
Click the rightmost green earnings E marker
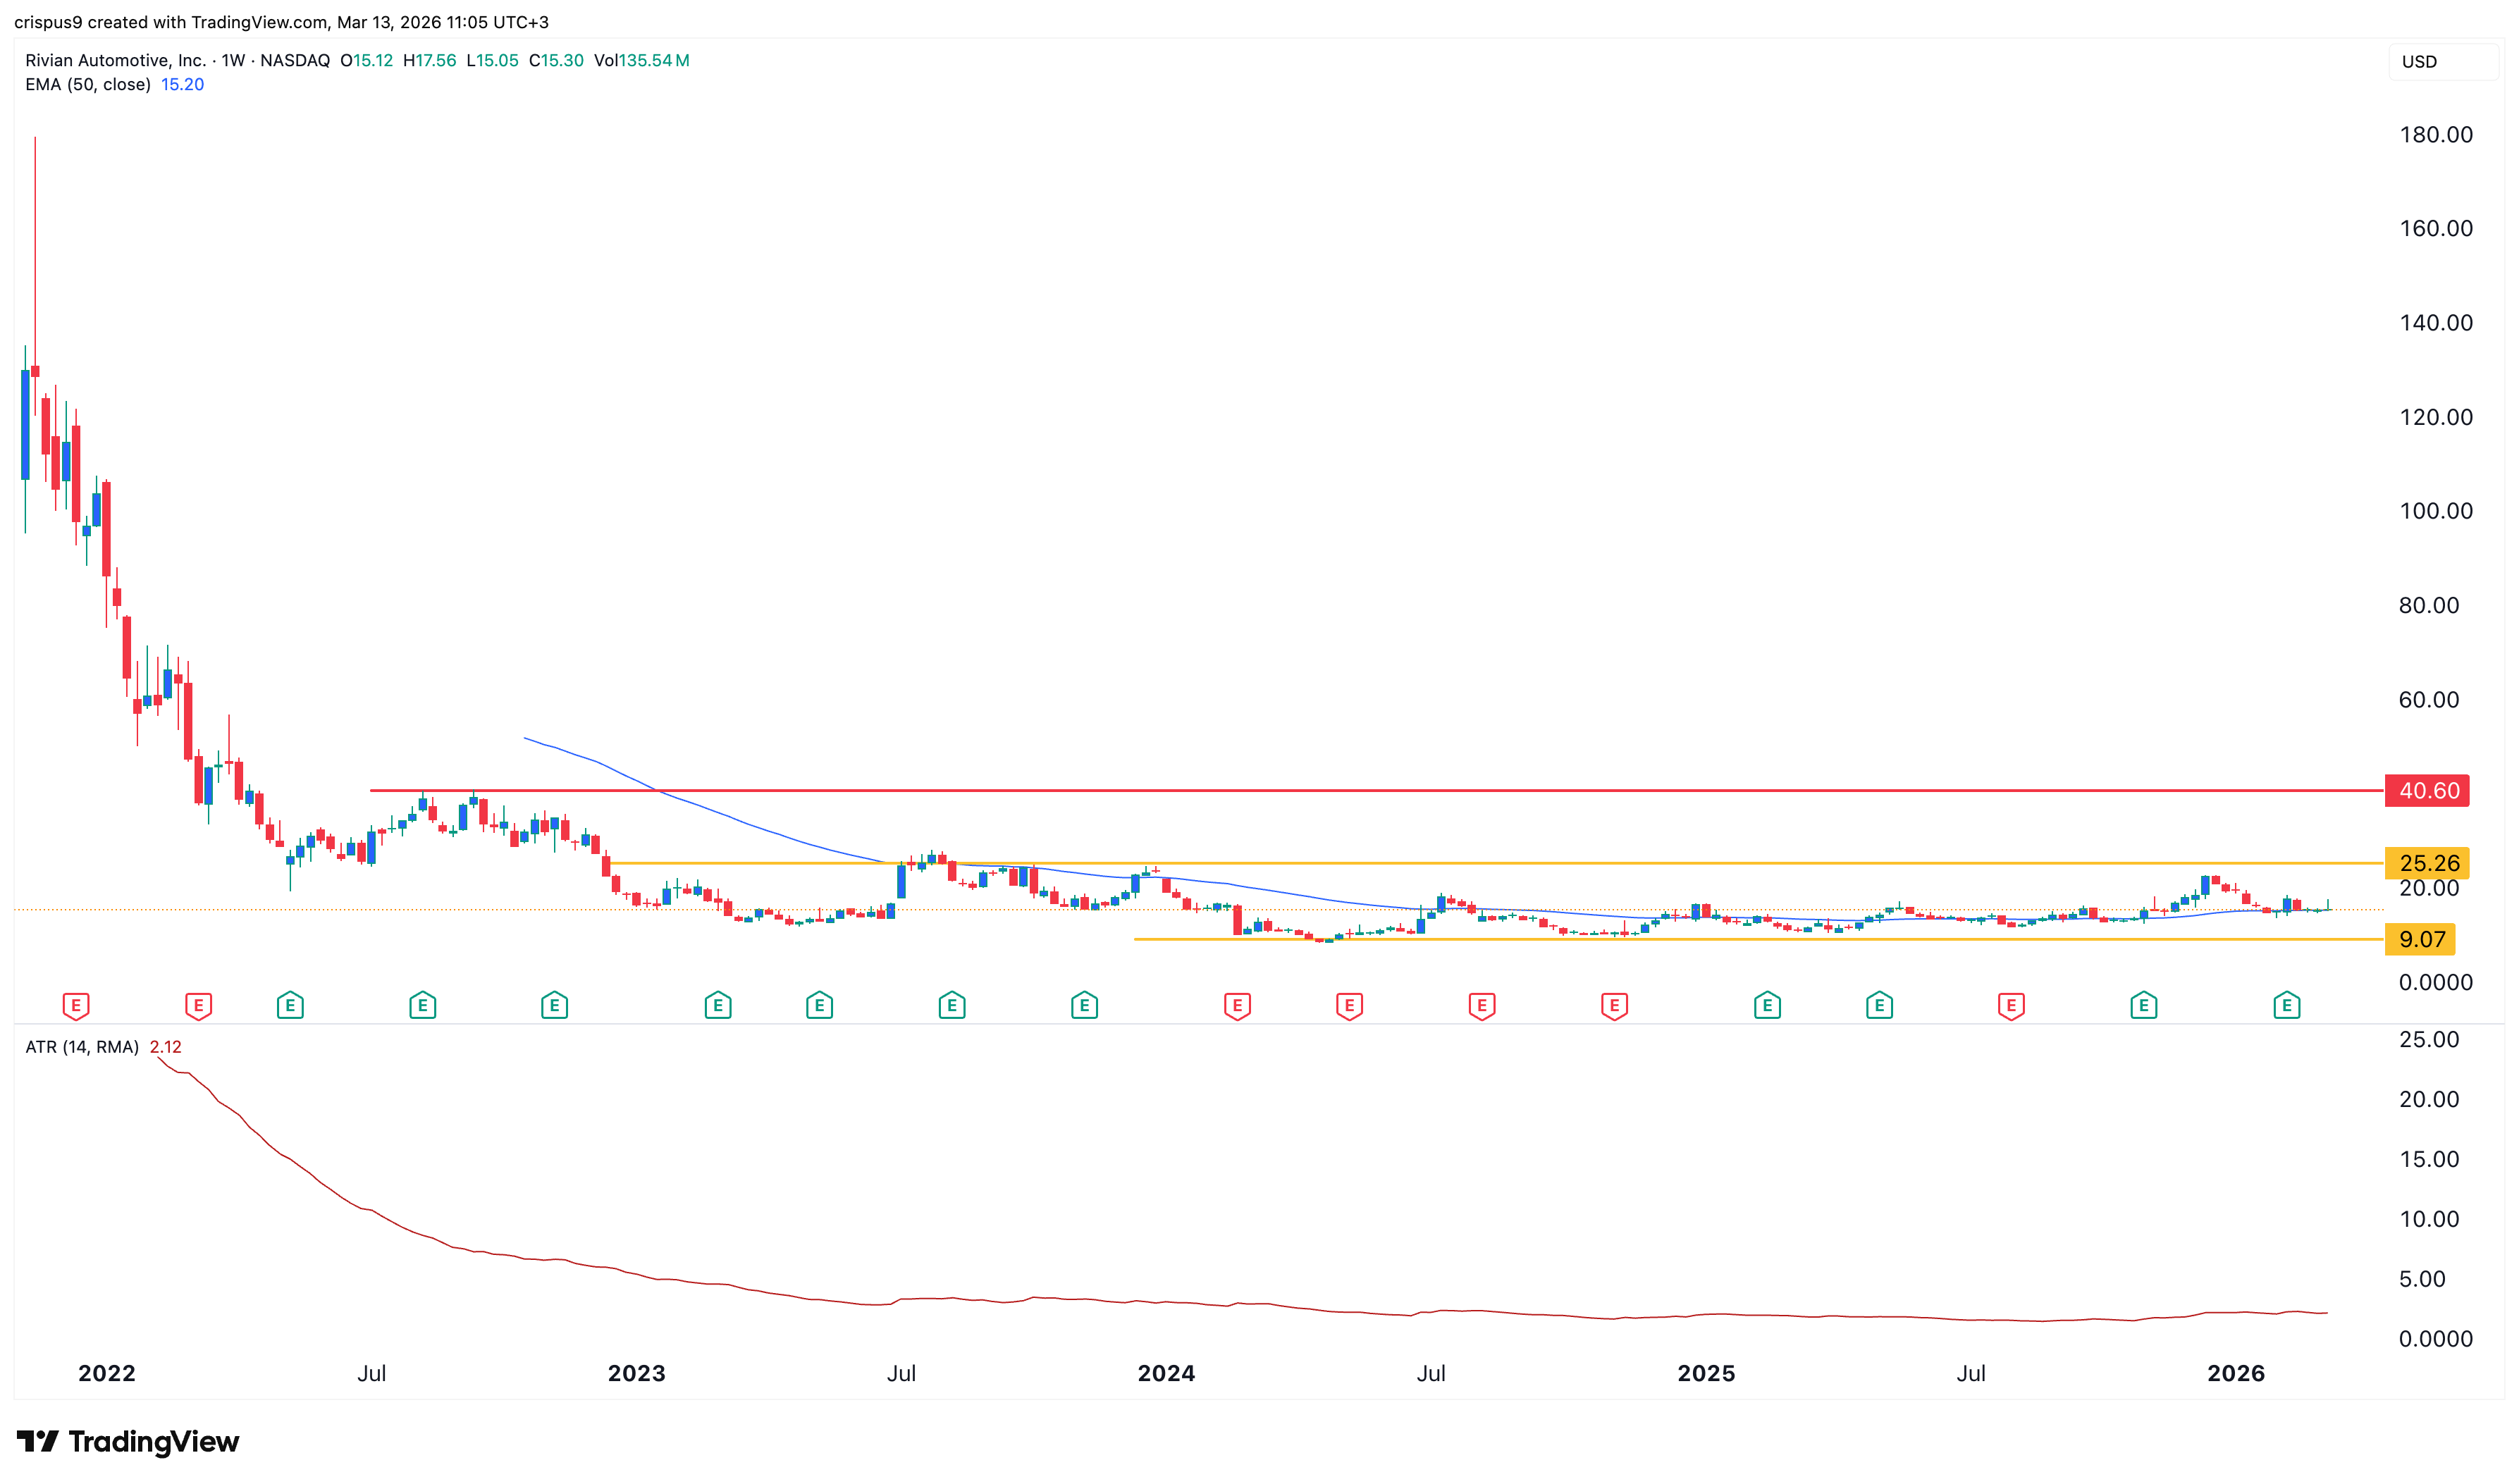(x=2286, y=1005)
